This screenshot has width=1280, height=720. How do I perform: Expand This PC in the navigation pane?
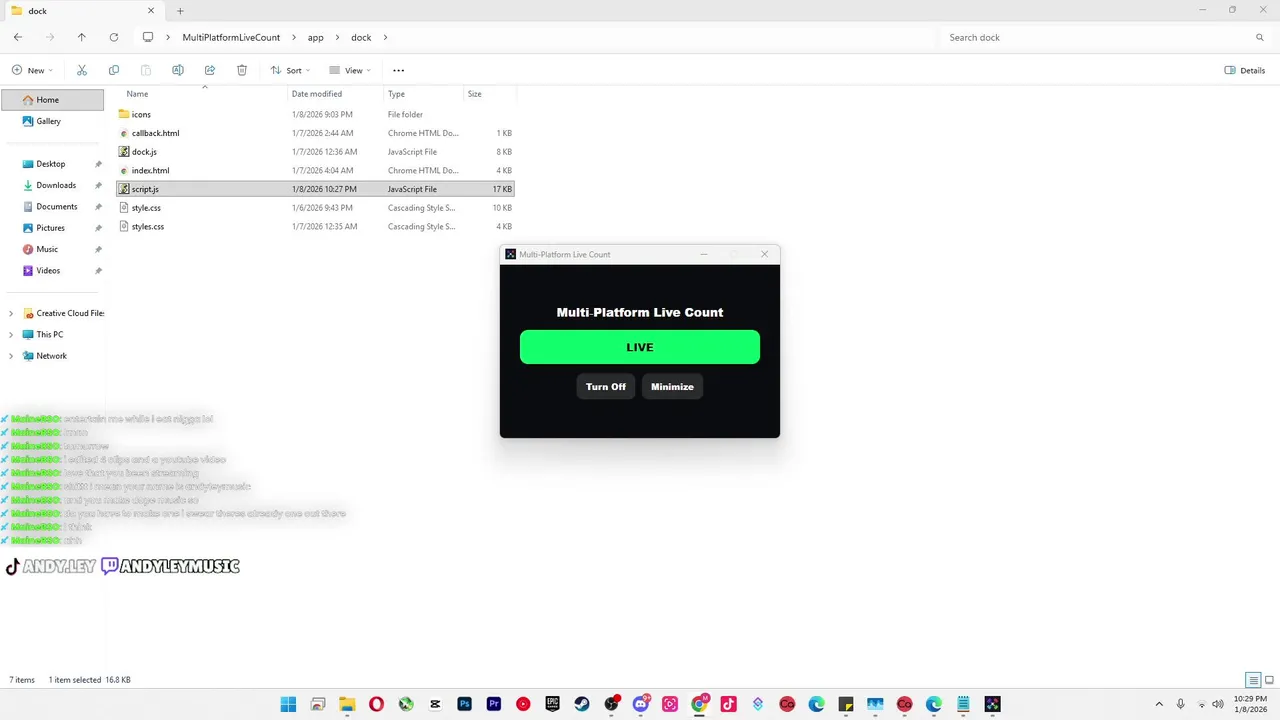[x=11, y=335]
